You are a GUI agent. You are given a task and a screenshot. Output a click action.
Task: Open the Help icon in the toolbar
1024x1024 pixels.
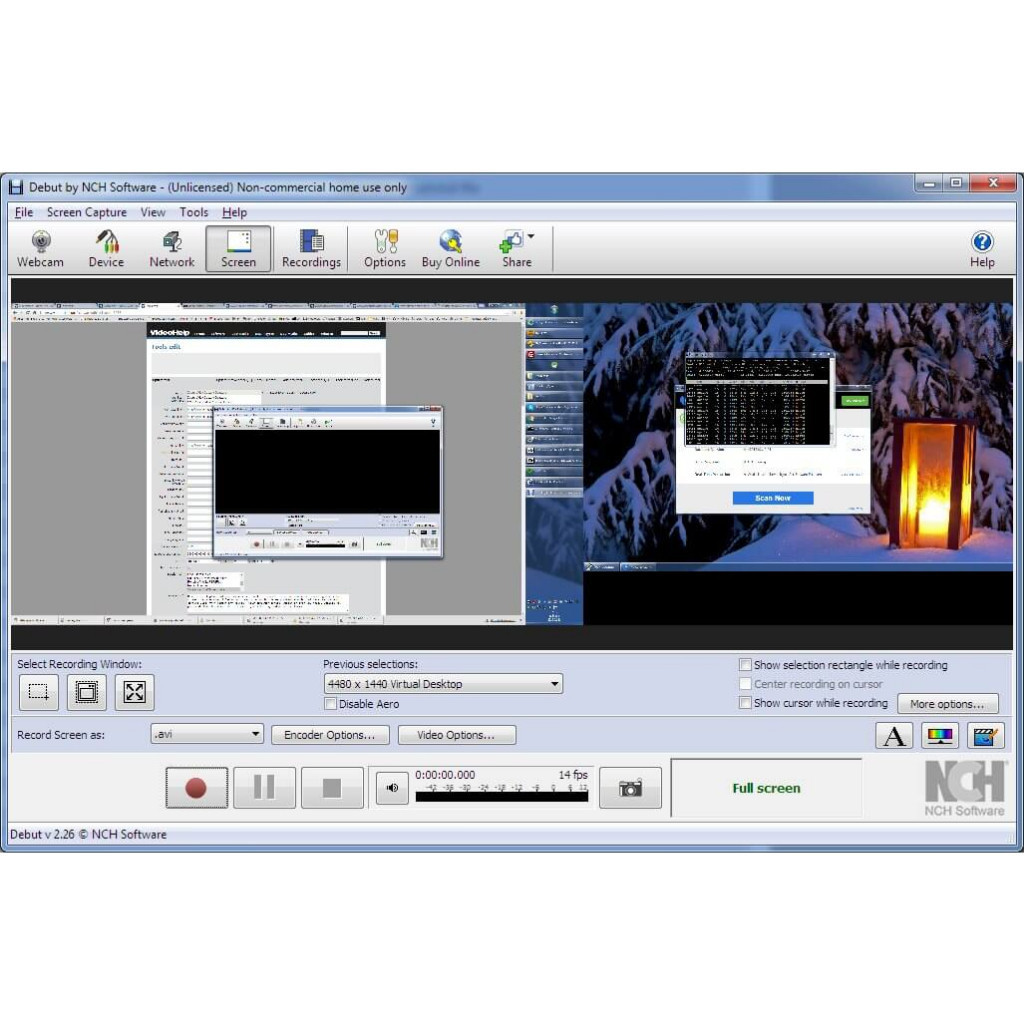[982, 248]
